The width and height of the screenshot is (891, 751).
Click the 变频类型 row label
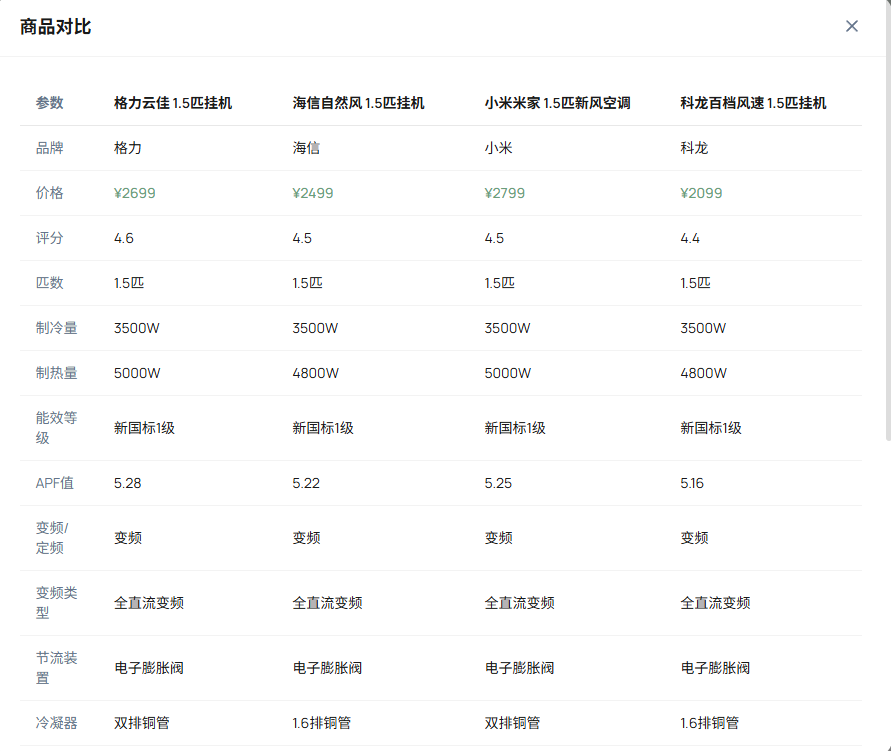[56, 603]
